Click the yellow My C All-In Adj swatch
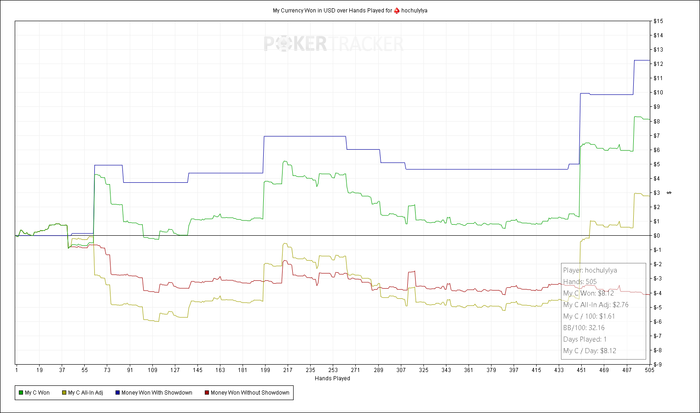The image size is (700, 413). (x=64, y=393)
